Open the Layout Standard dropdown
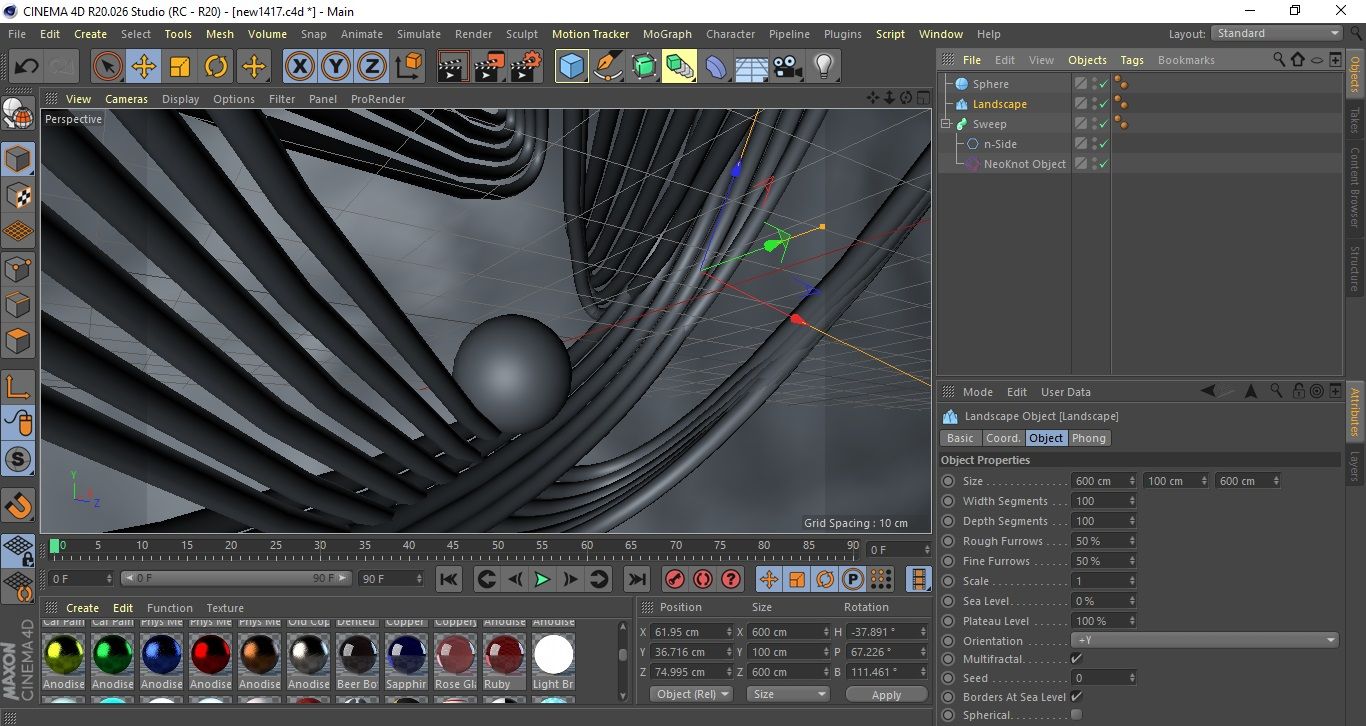Image resolution: width=1366 pixels, height=726 pixels. click(1277, 33)
